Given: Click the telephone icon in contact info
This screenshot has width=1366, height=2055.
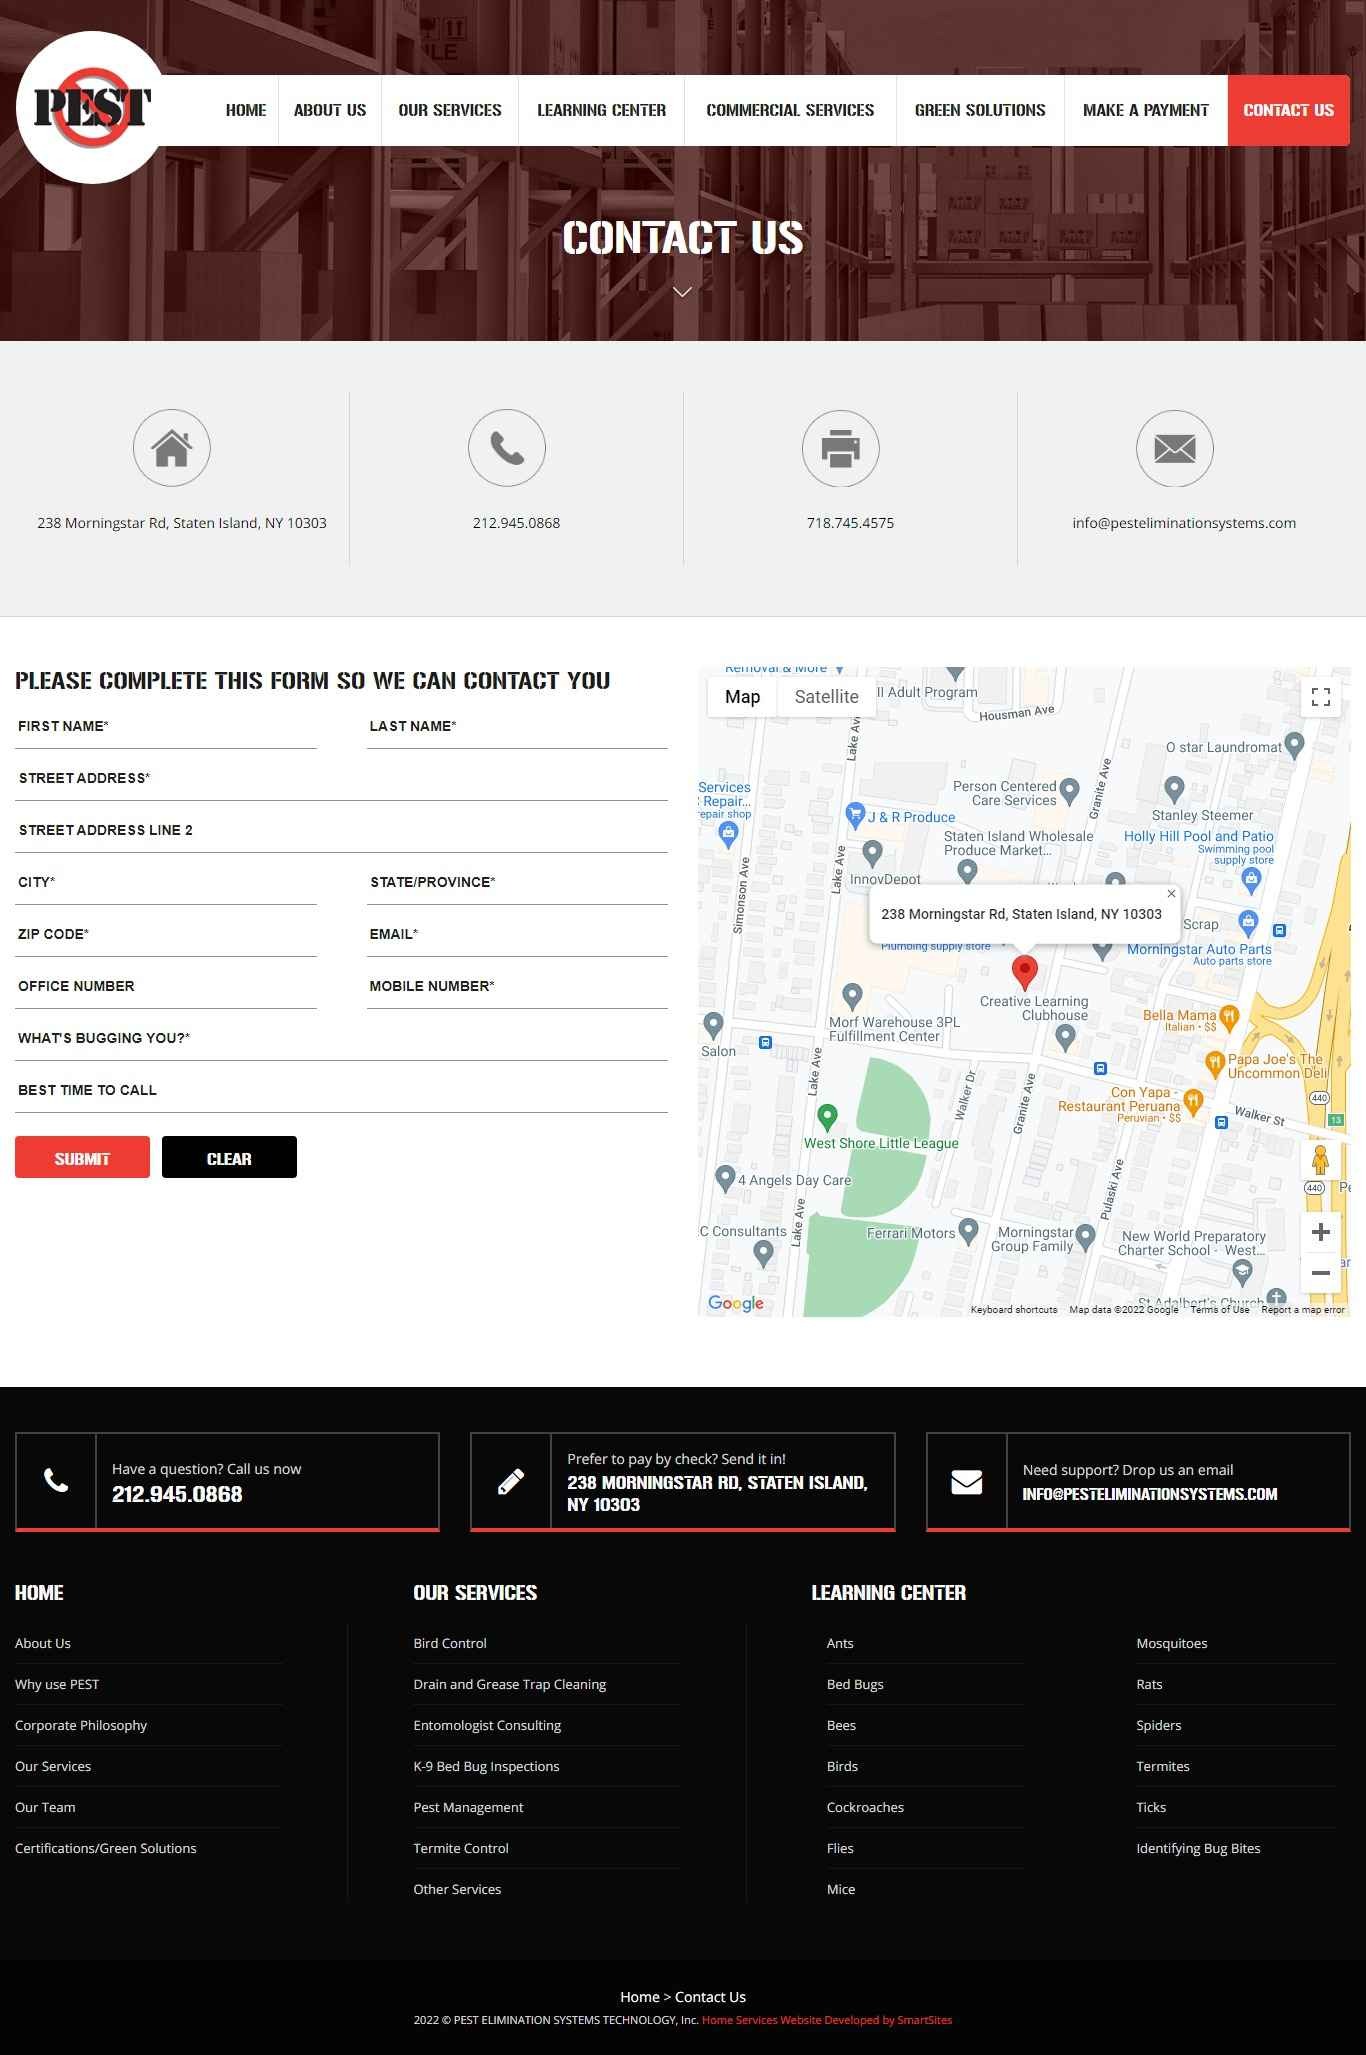Looking at the screenshot, I should [x=507, y=448].
